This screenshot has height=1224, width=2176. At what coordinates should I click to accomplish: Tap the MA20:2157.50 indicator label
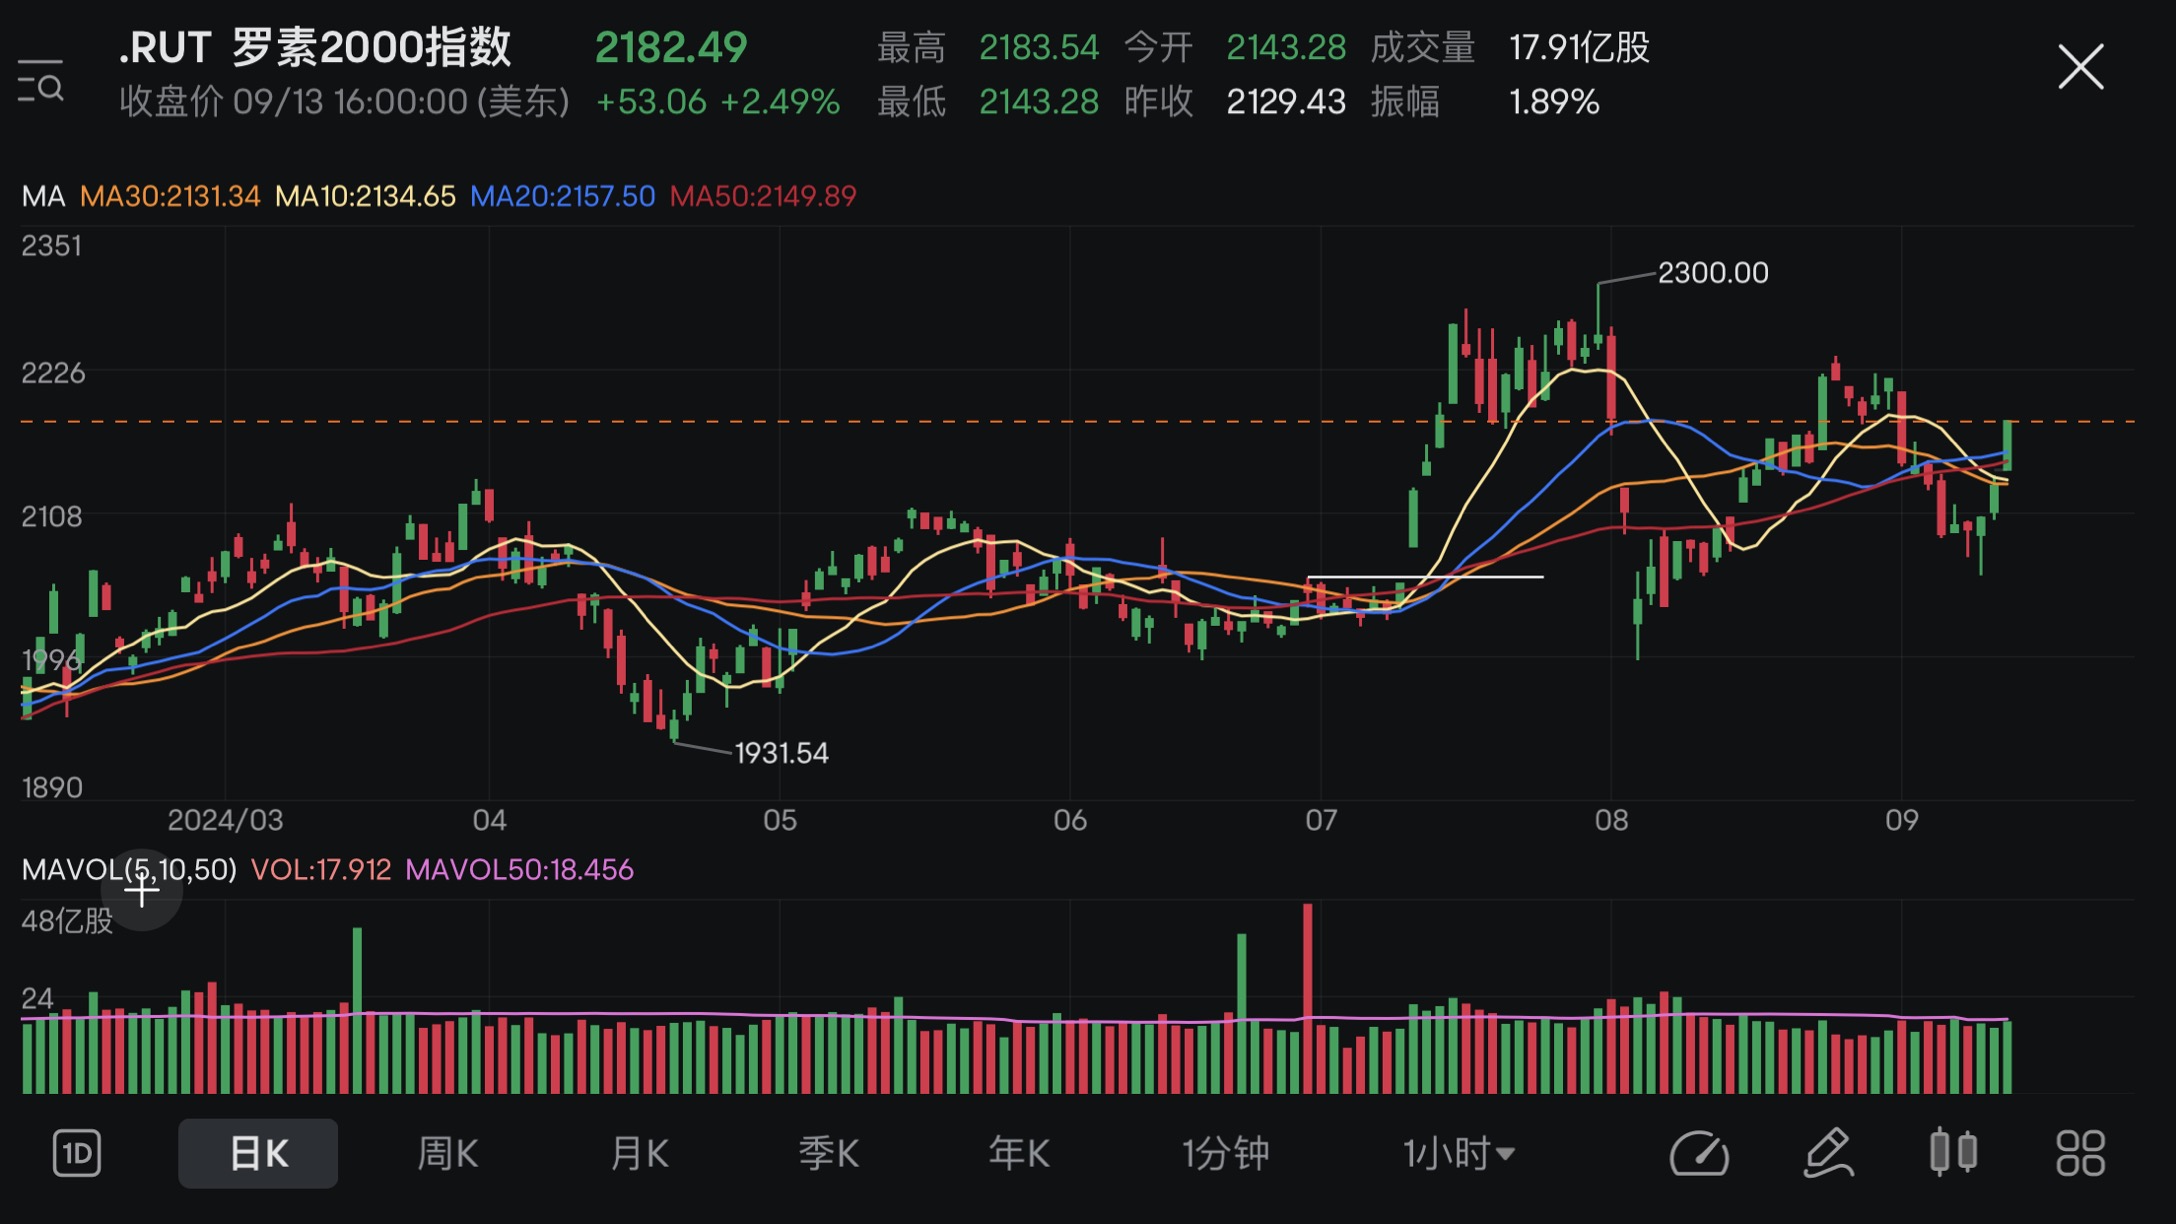point(562,196)
